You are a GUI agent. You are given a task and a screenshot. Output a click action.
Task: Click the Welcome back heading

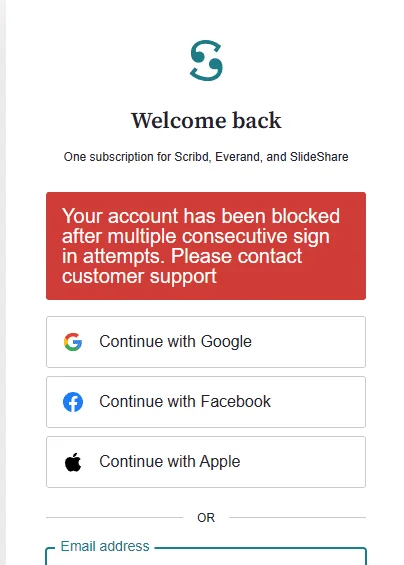pos(206,120)
